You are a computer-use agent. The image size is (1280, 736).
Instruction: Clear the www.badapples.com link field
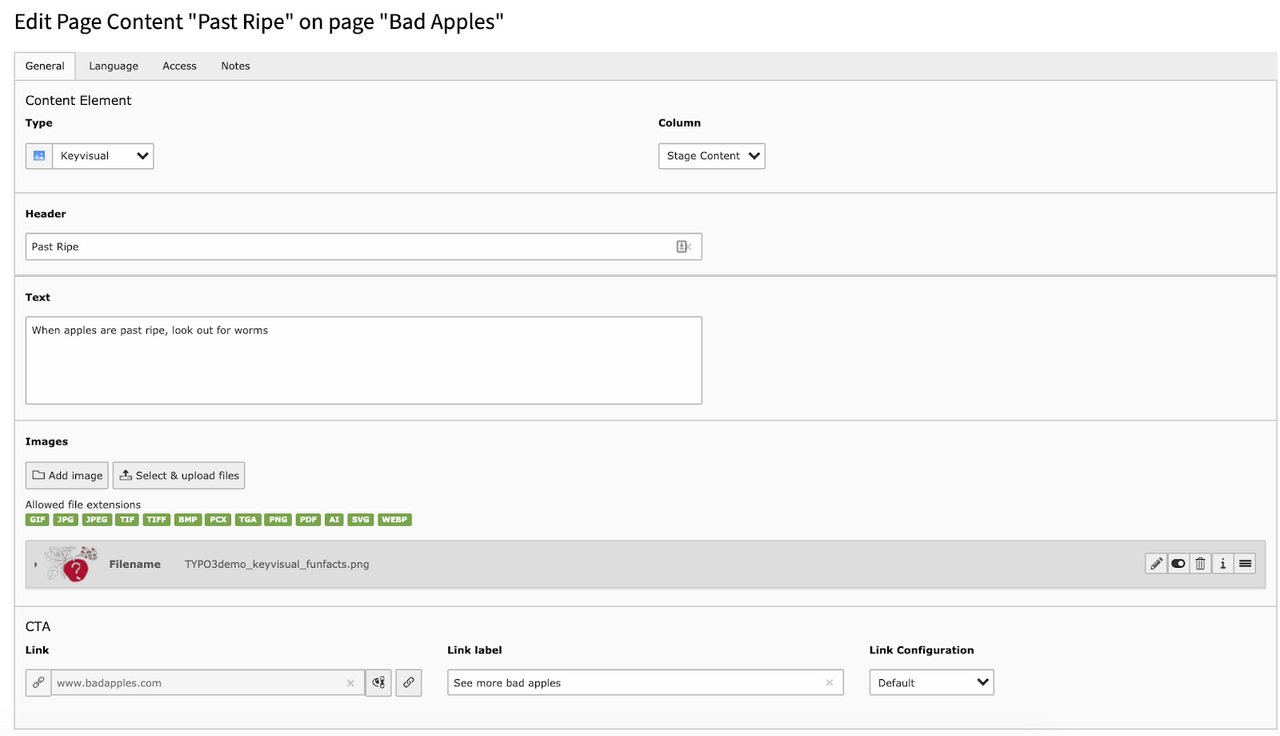pos(350,683)
